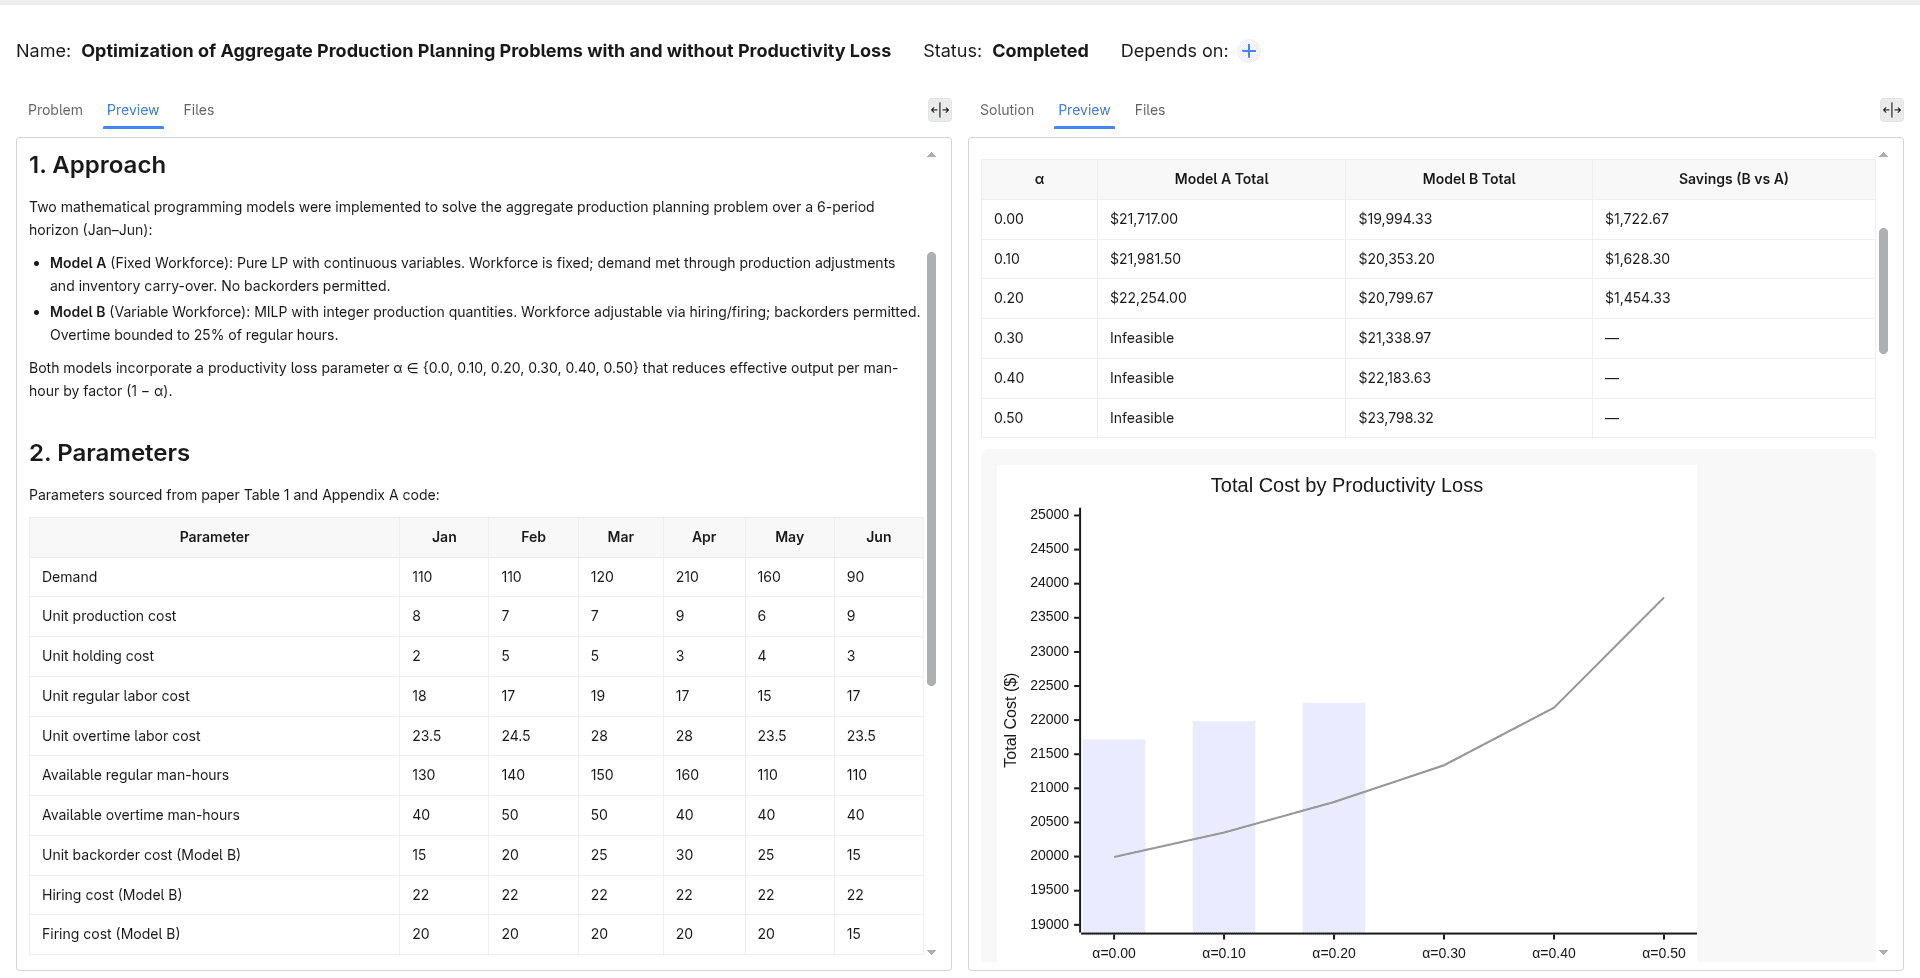
Task: Click the Model B Total column header
Action: [1469, 179]
